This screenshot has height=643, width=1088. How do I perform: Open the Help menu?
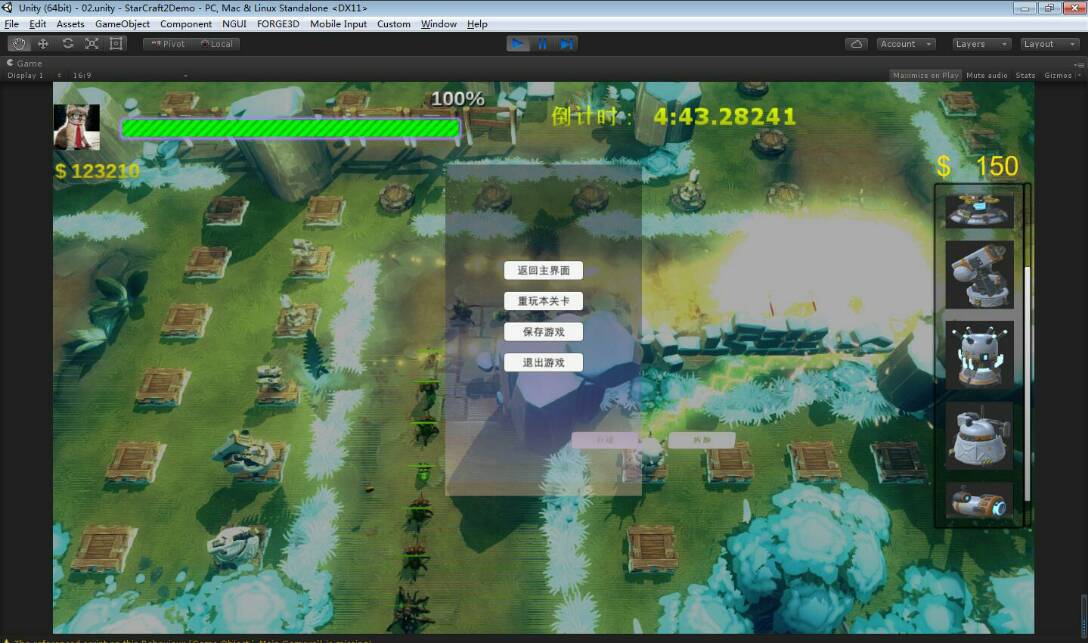click(x=477, y=24)
